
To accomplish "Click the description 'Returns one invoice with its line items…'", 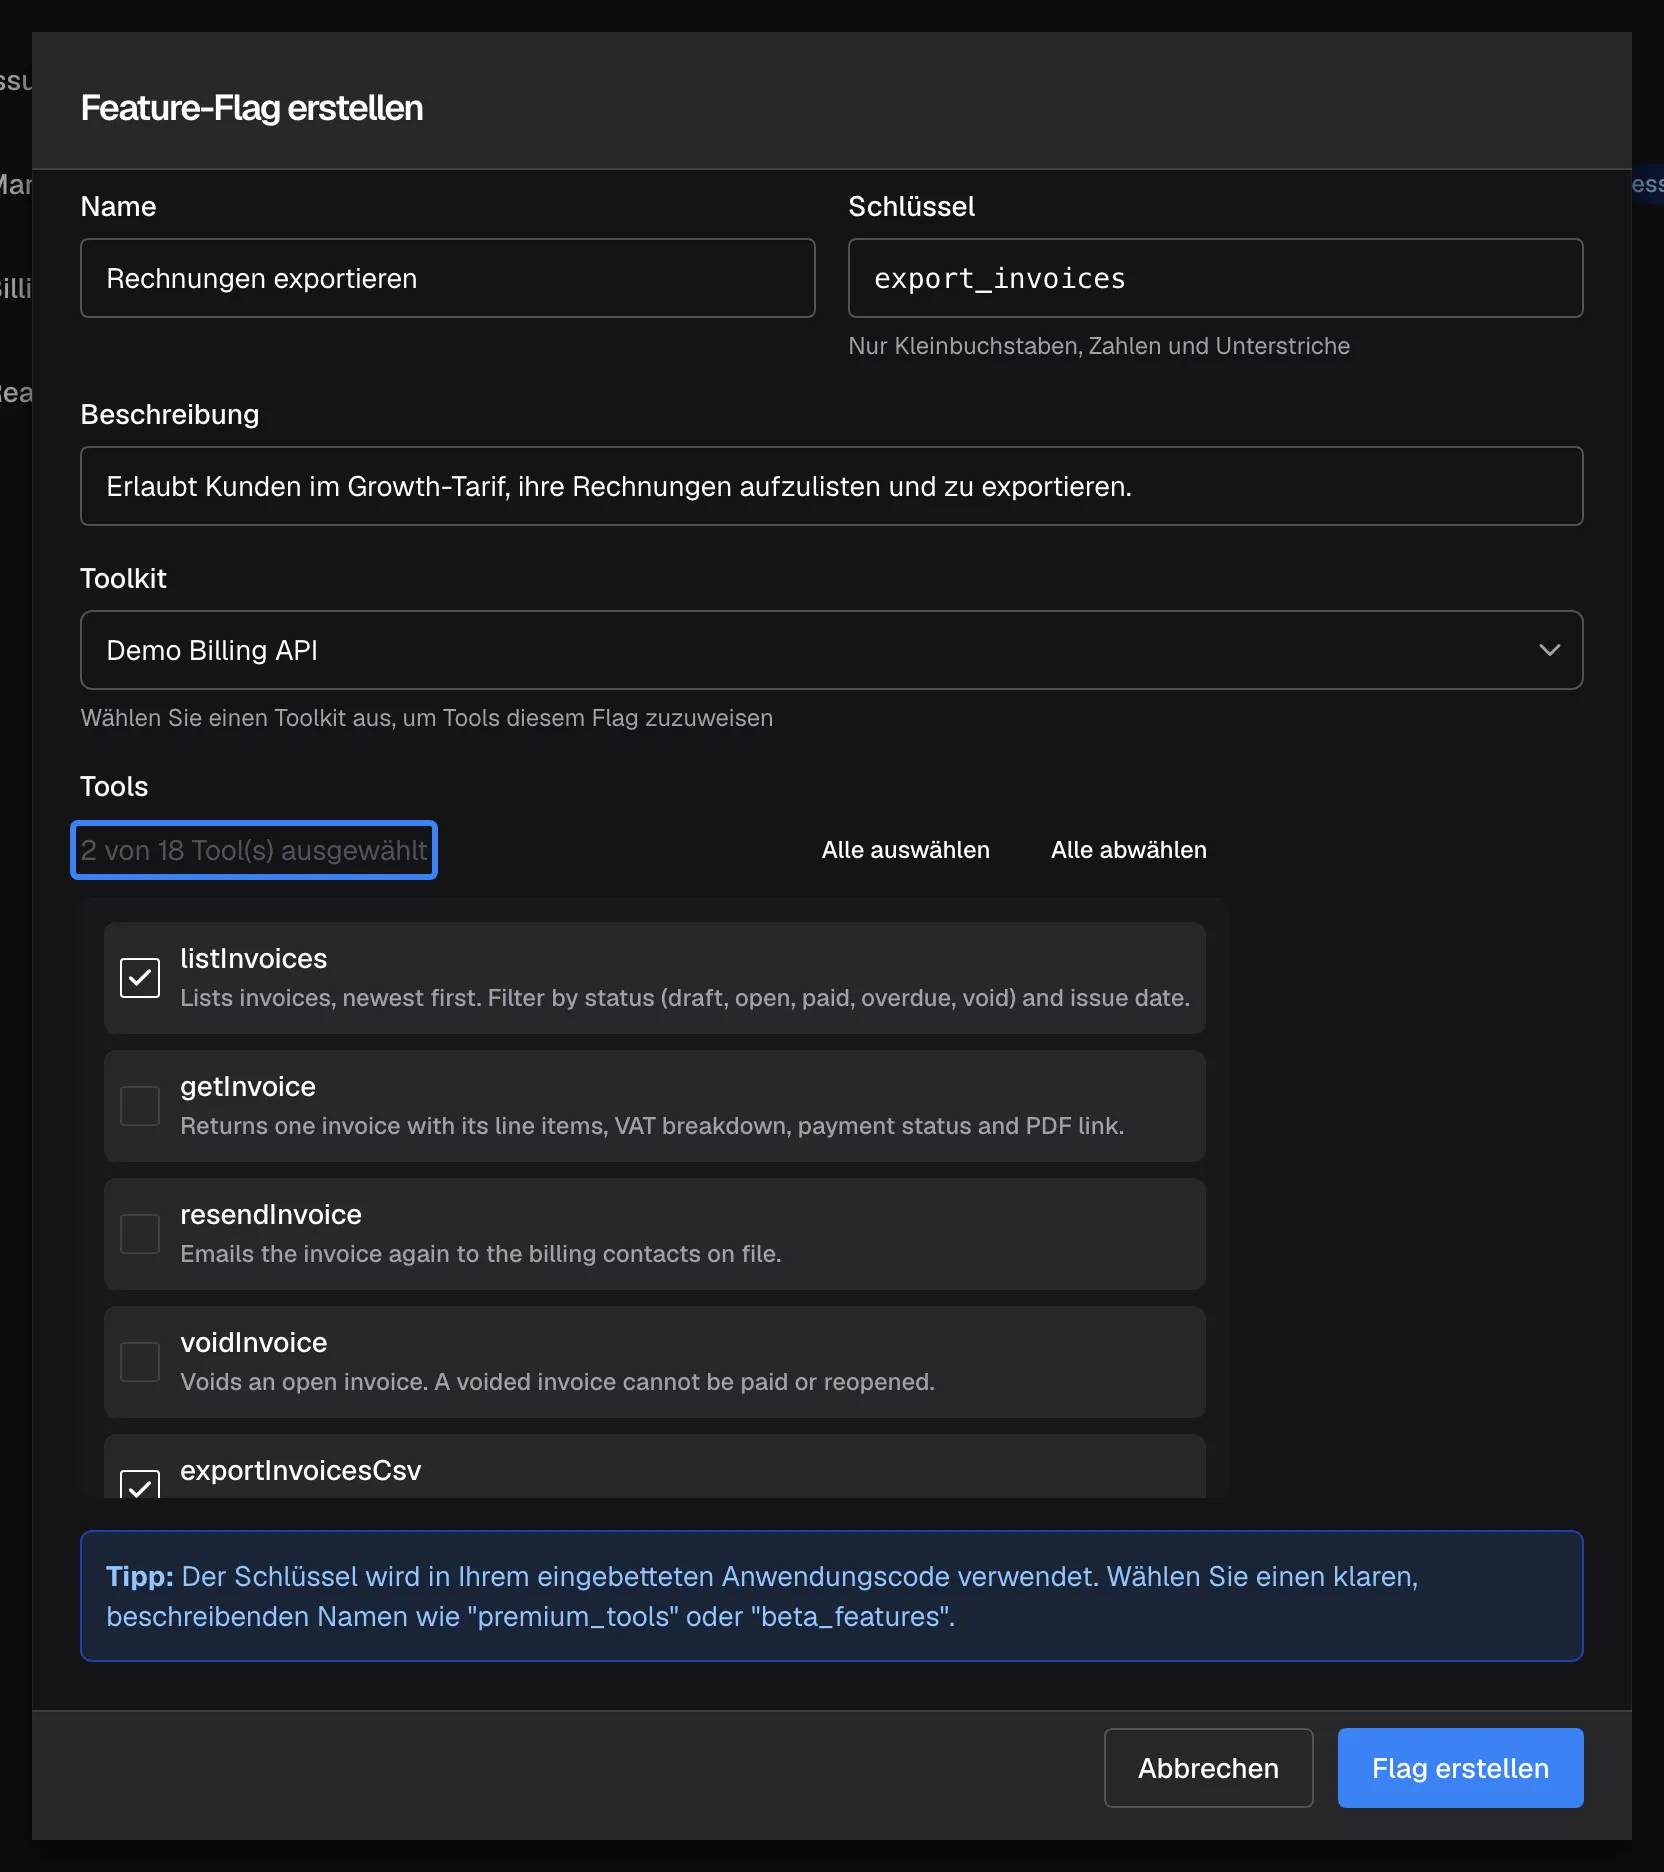I will pyautogui.click(x=652, y=1126).
